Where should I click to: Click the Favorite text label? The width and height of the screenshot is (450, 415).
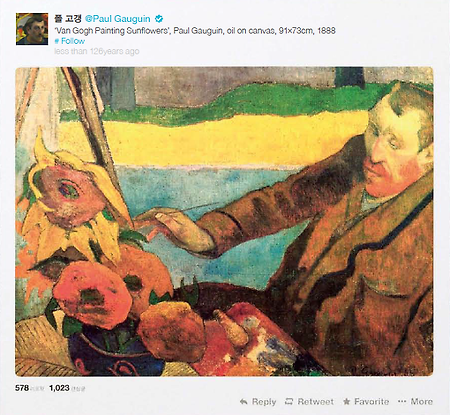[371, 402]
